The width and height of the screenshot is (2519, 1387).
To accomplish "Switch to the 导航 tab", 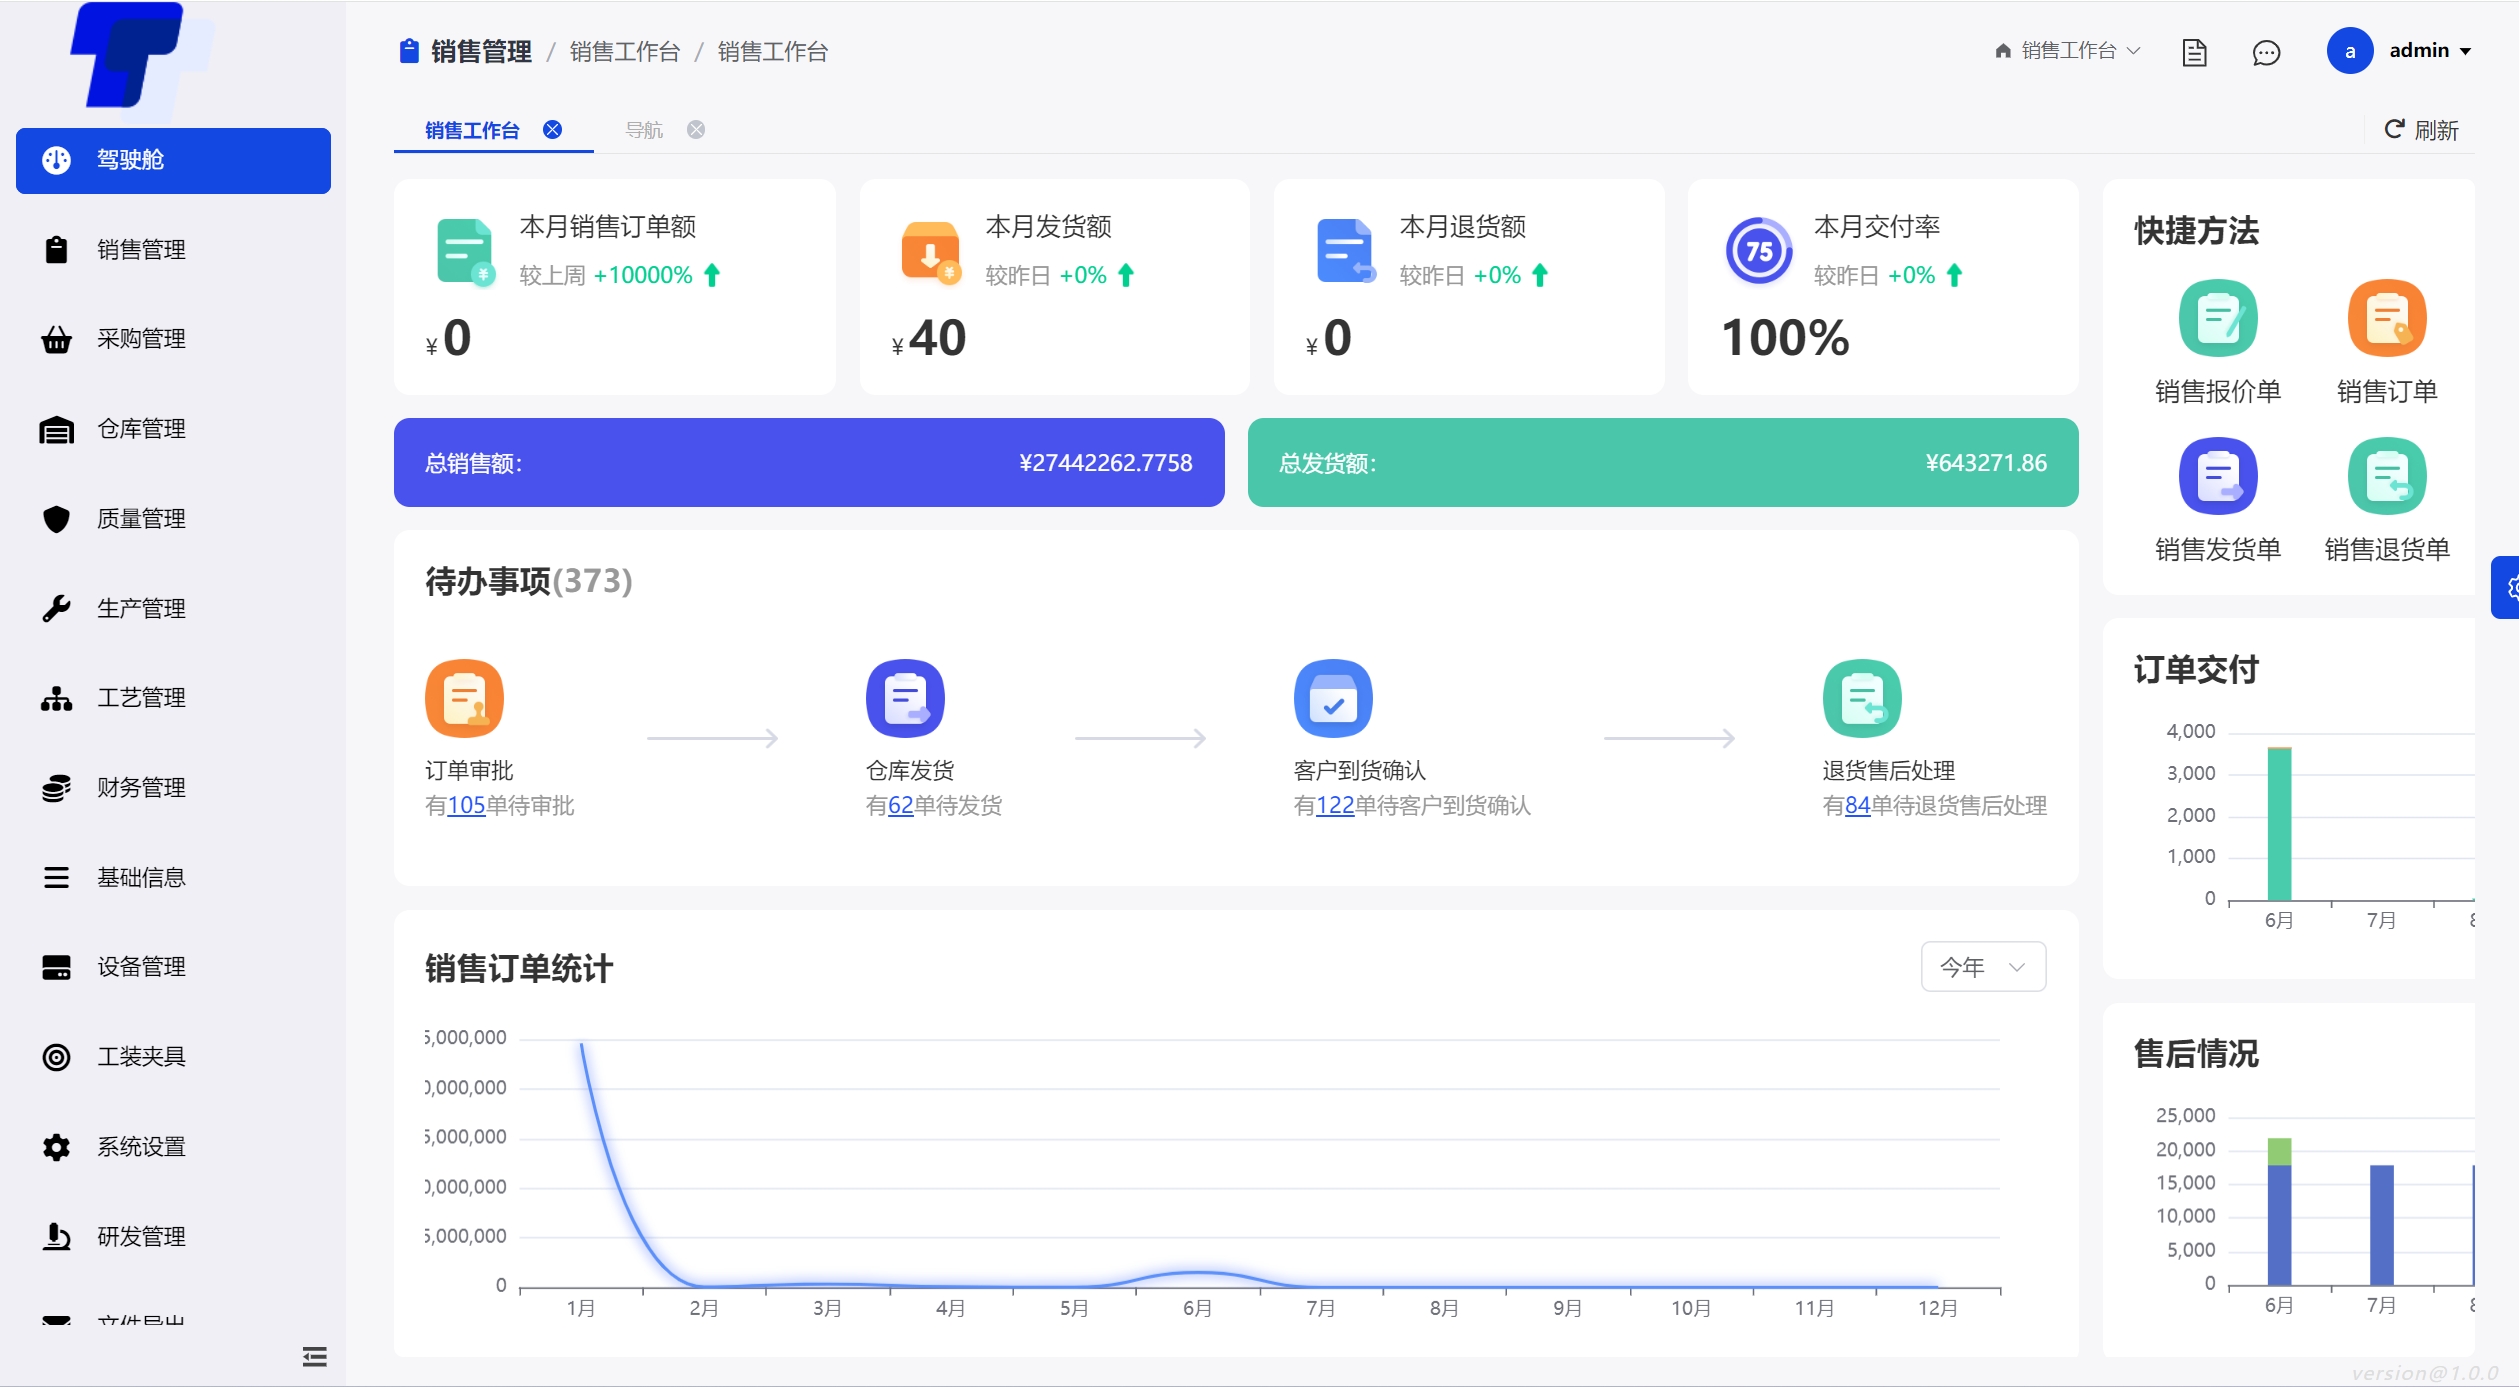I will [x=644, y=130].
